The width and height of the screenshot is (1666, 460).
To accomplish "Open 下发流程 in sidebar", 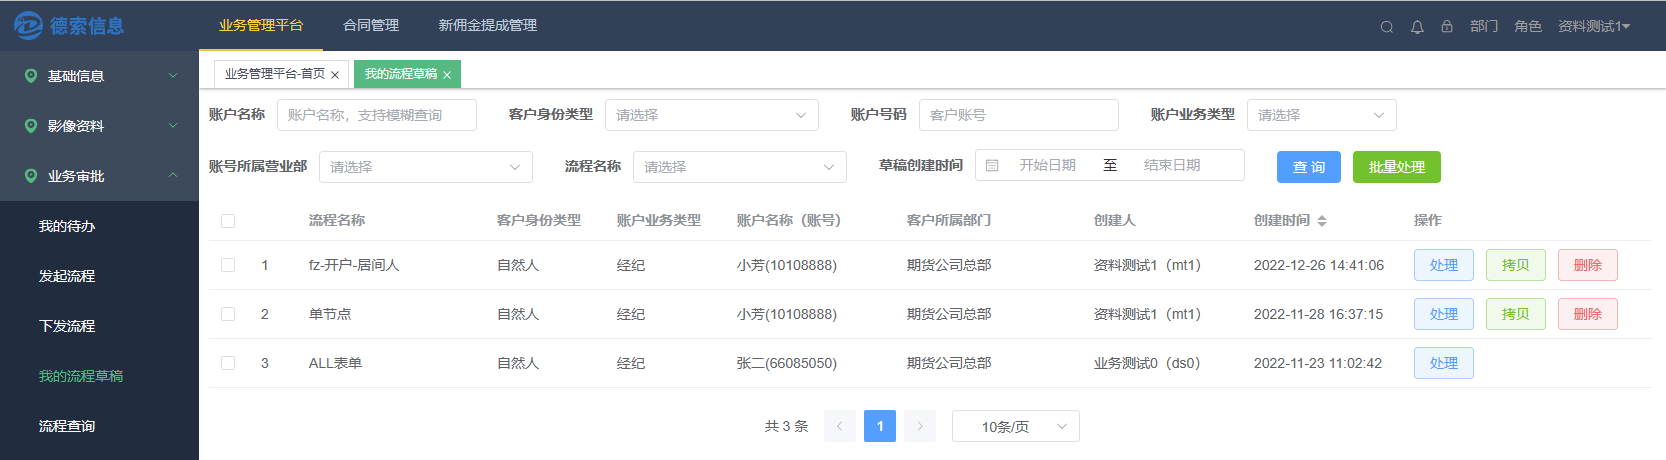I will click(x=99, y=326).
